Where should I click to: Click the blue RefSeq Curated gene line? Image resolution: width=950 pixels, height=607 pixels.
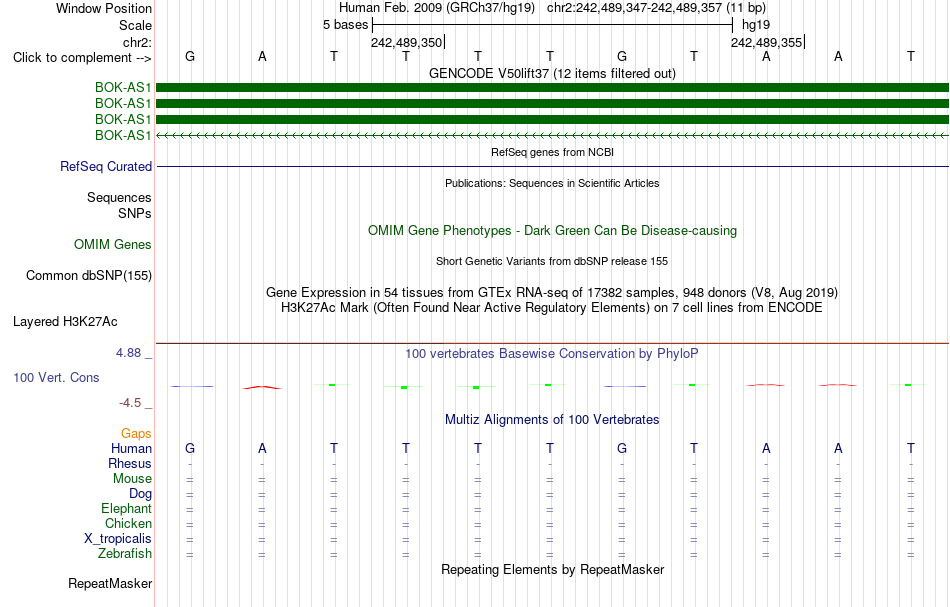click(x=552, y=167)
